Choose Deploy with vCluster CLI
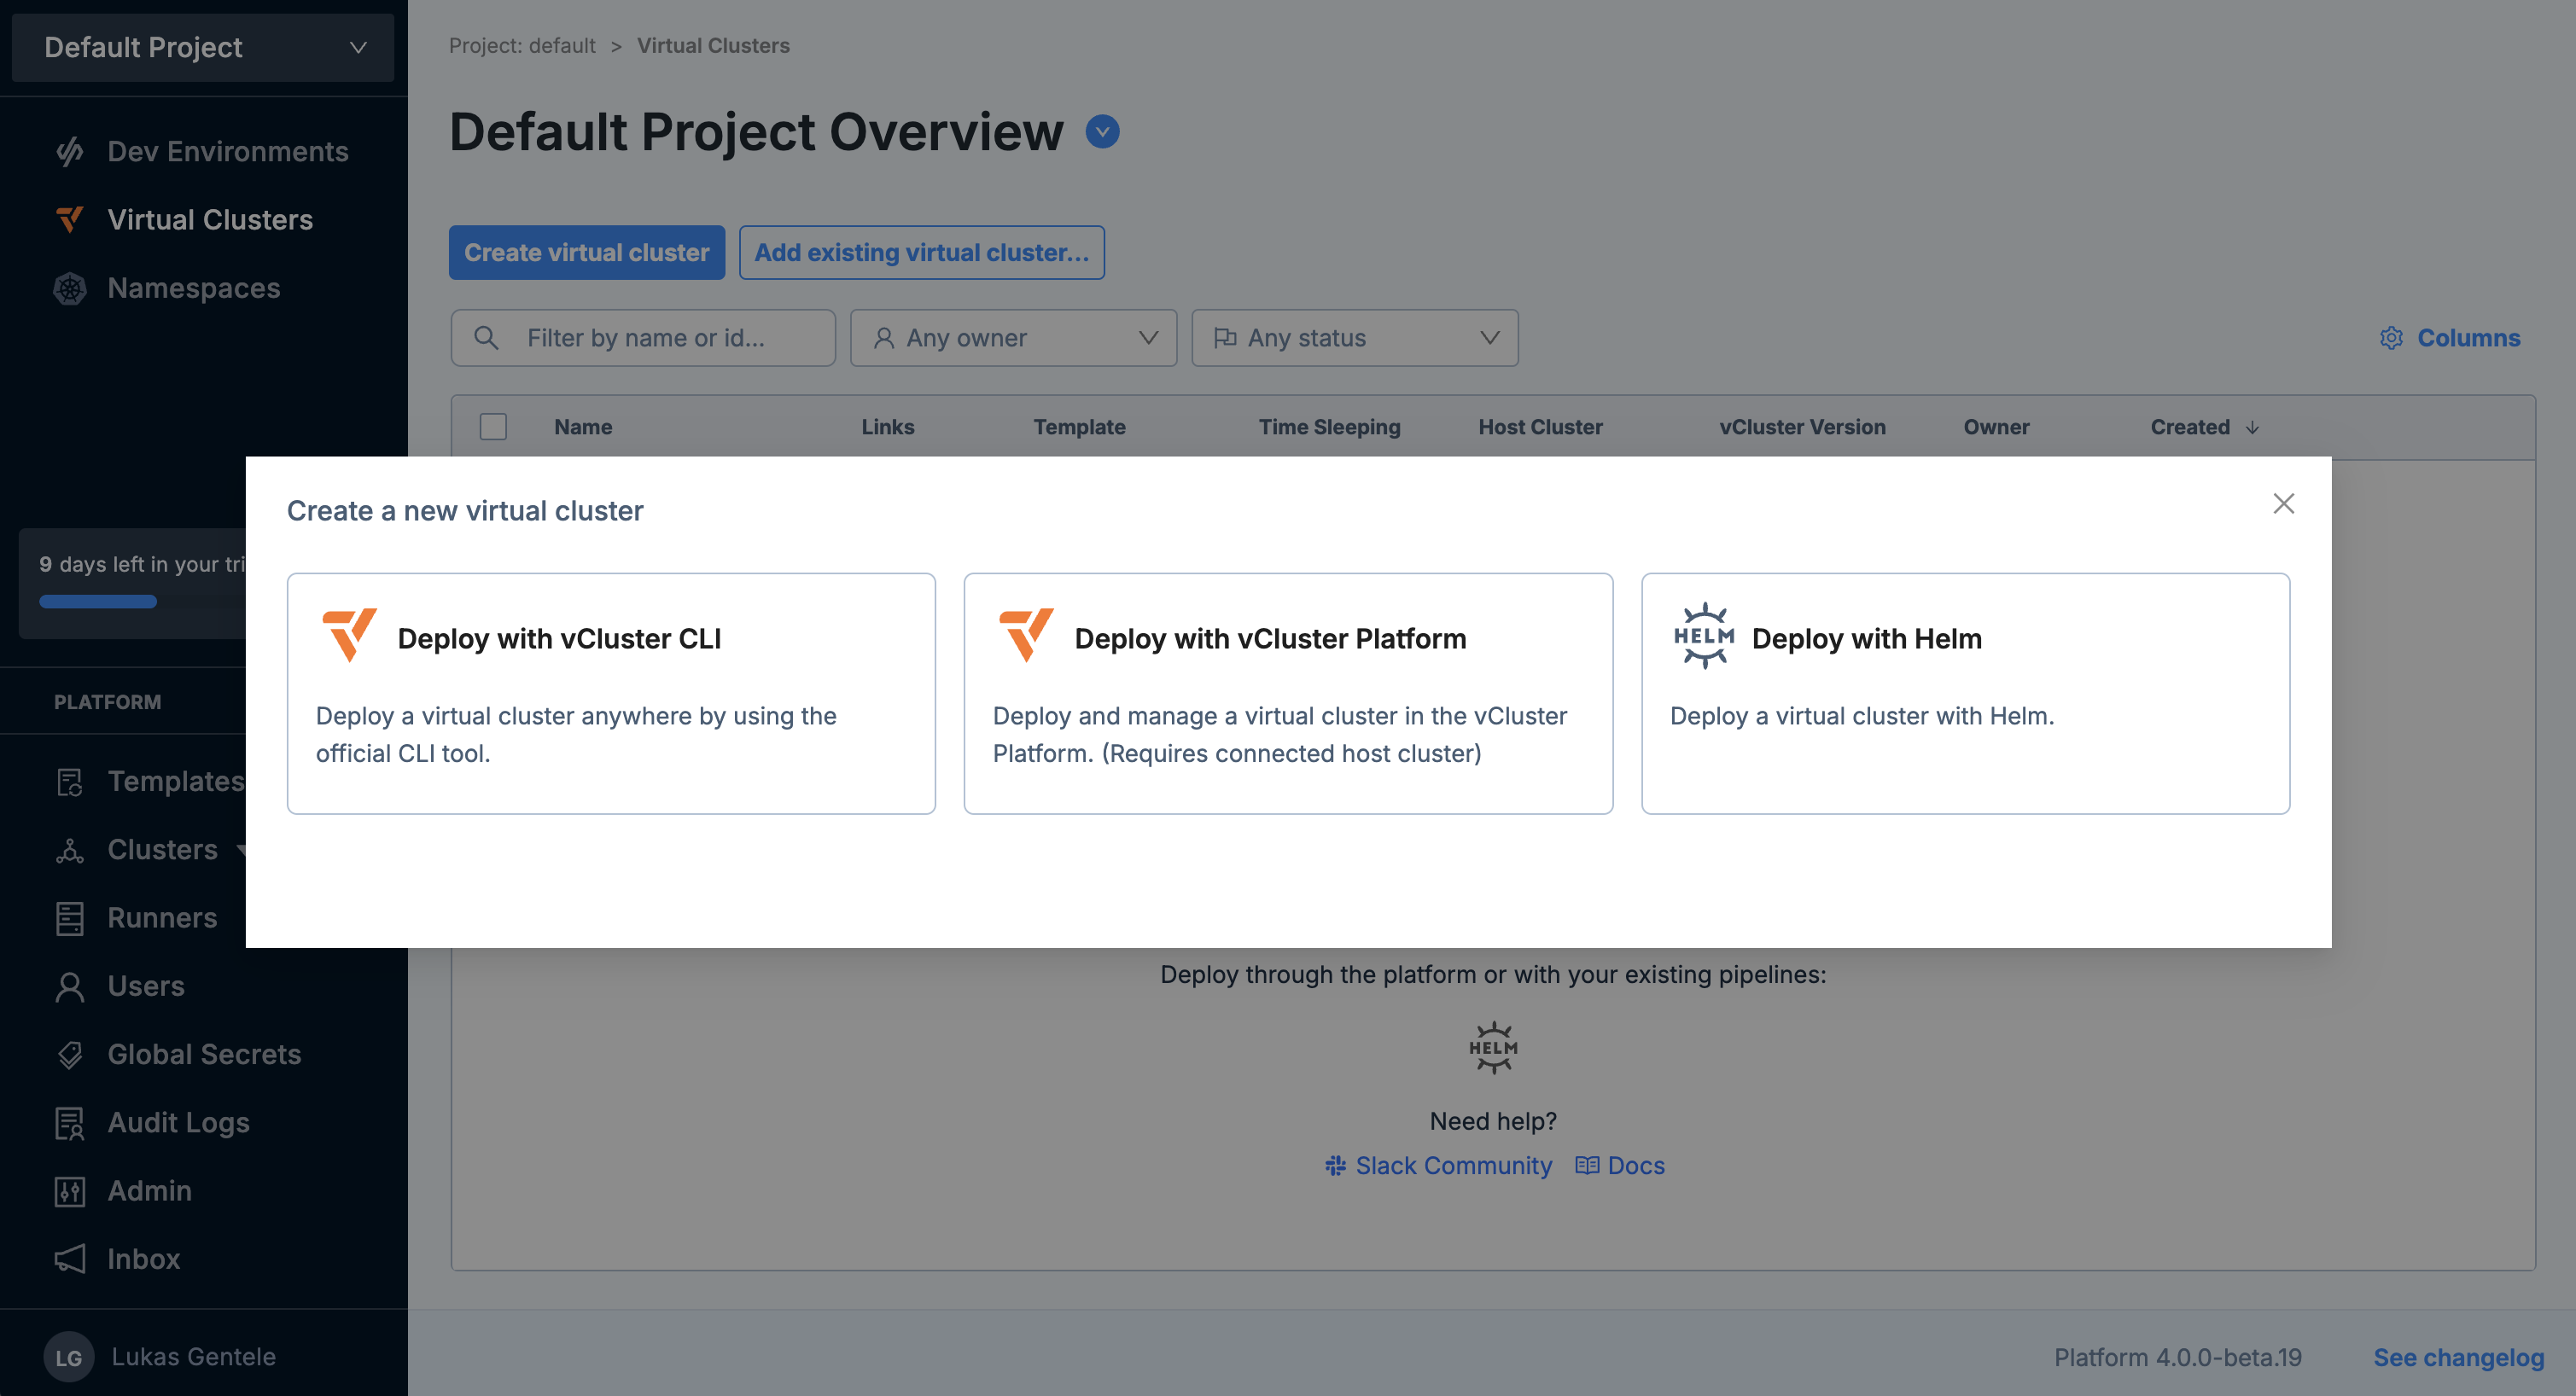 pyautogui.click(x=611, y=693)
